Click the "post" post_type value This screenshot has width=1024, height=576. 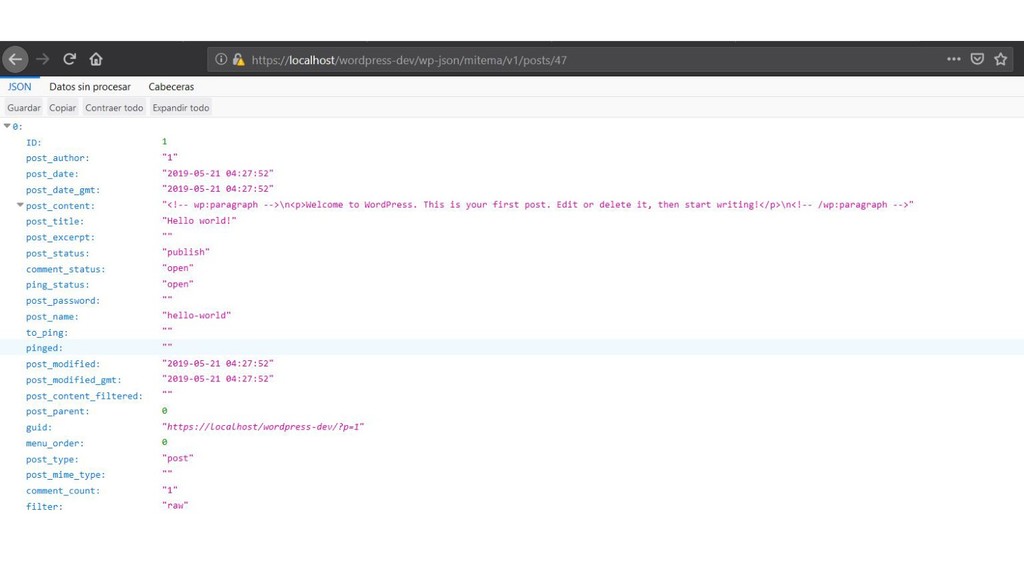coord(178,458)
